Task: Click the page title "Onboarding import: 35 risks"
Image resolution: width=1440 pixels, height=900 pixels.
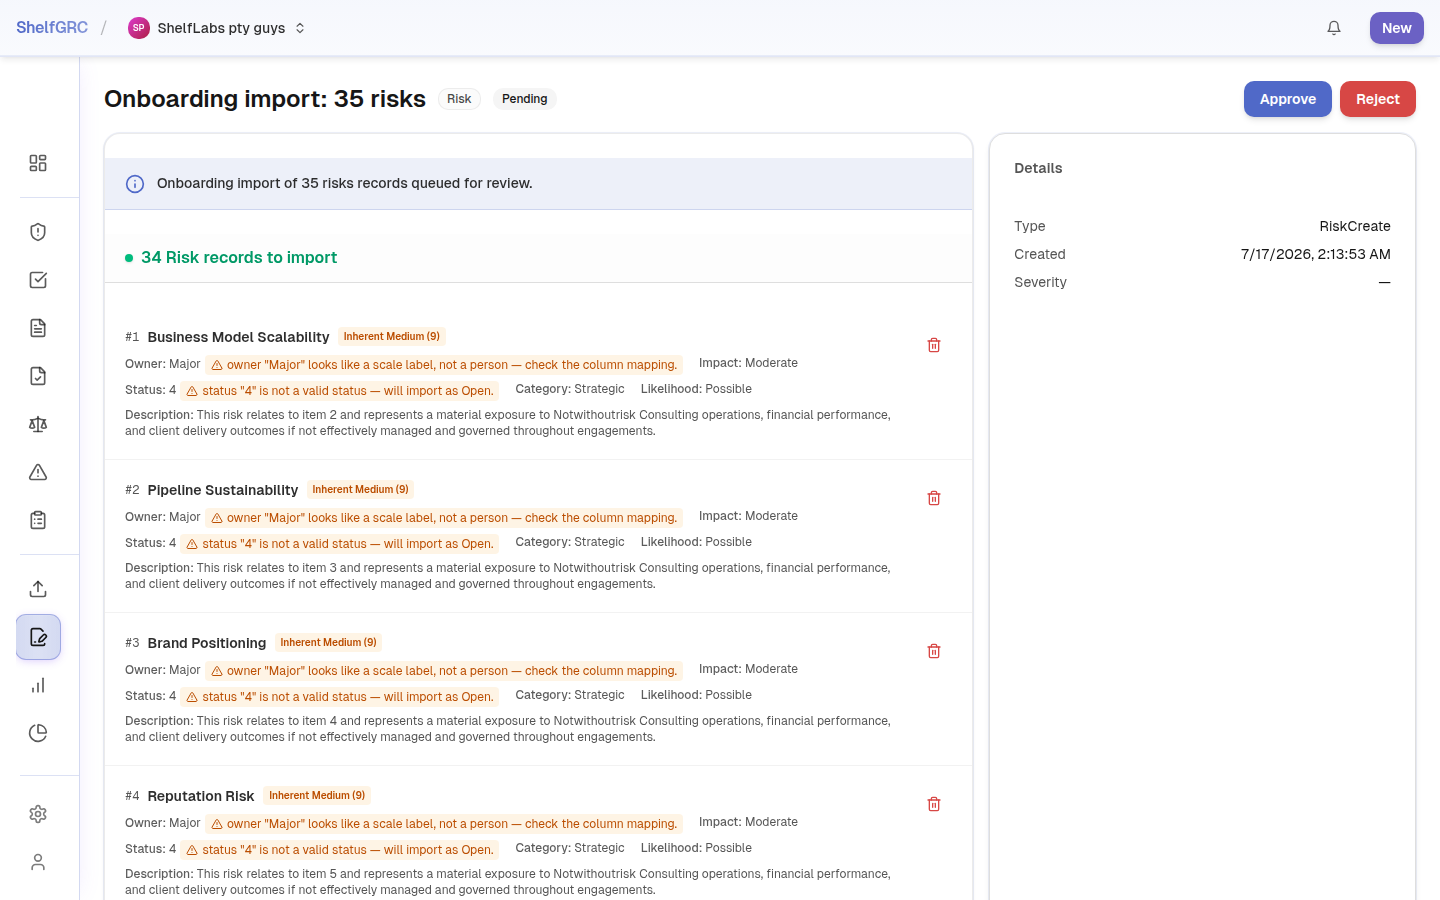Action: 265,99
